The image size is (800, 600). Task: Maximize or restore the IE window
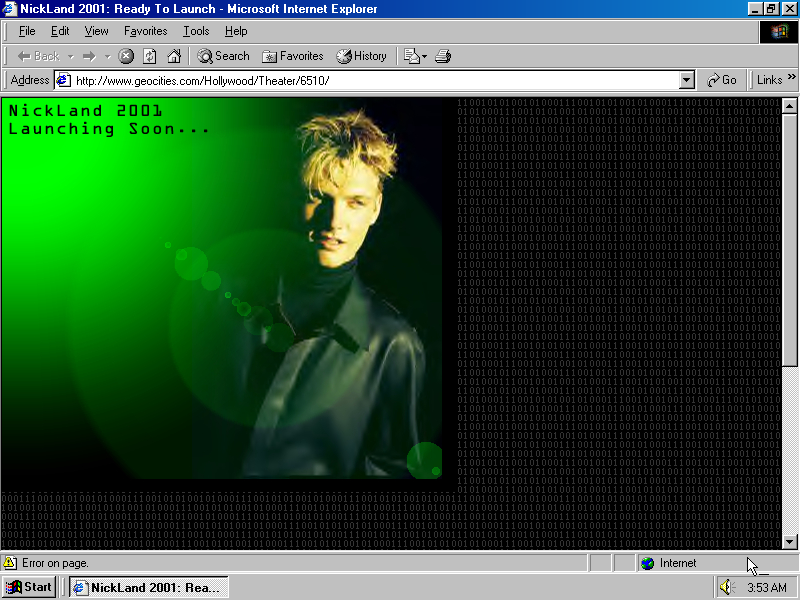click(771, 9)
